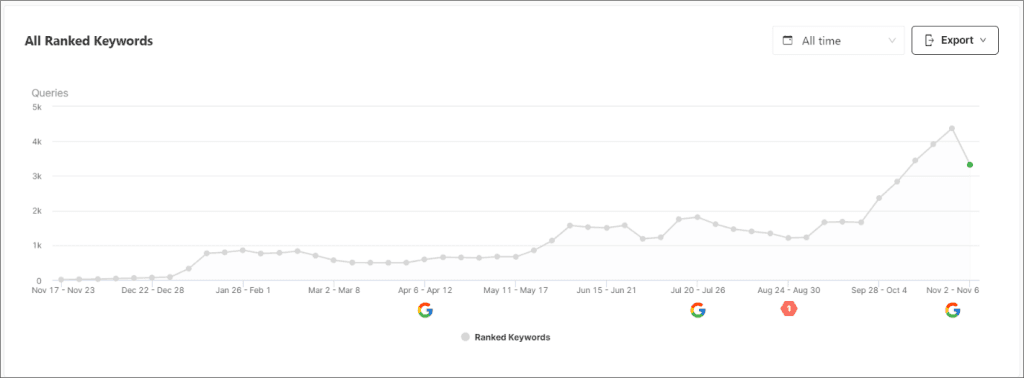
Task: Click the green final data point on chart
Action: tap(970, 165)
